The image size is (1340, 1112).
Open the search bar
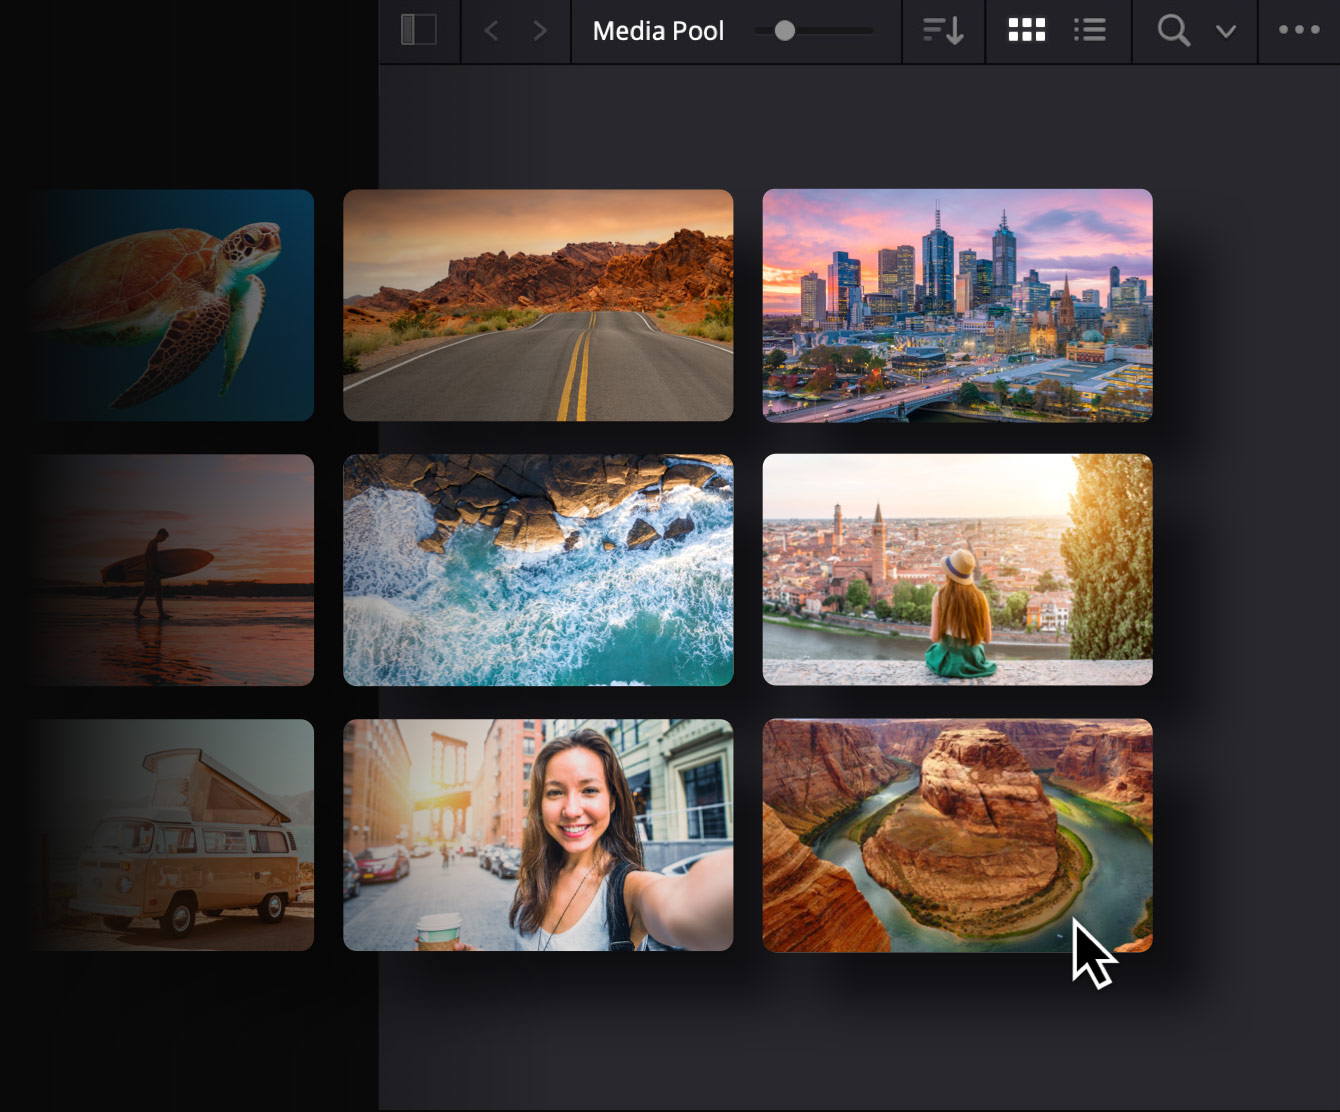(1172, 30)
